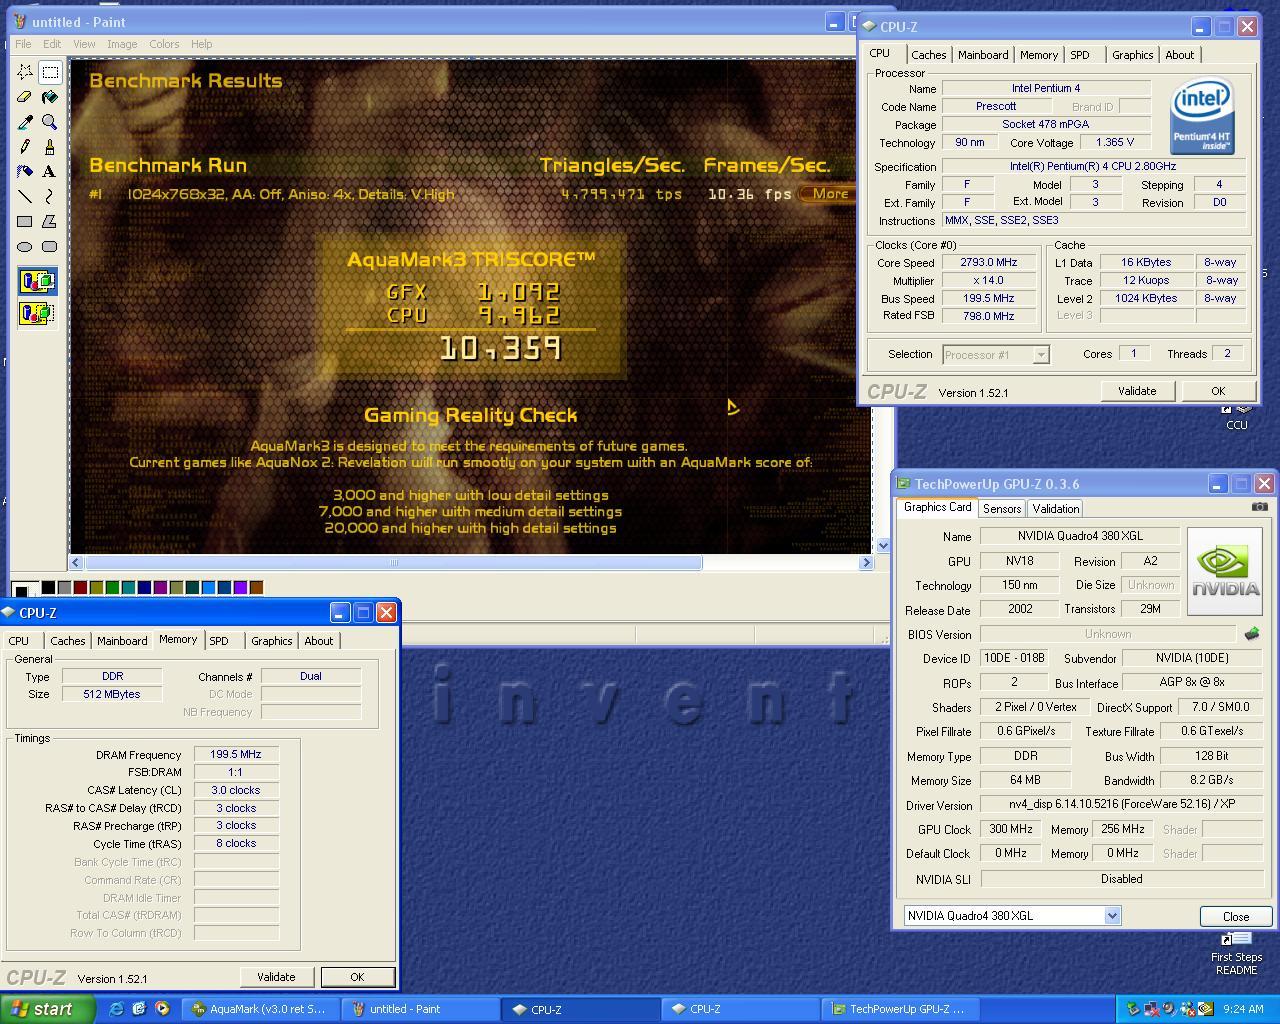Open the Processor #1 selection dropdown

pos(1041,355)
